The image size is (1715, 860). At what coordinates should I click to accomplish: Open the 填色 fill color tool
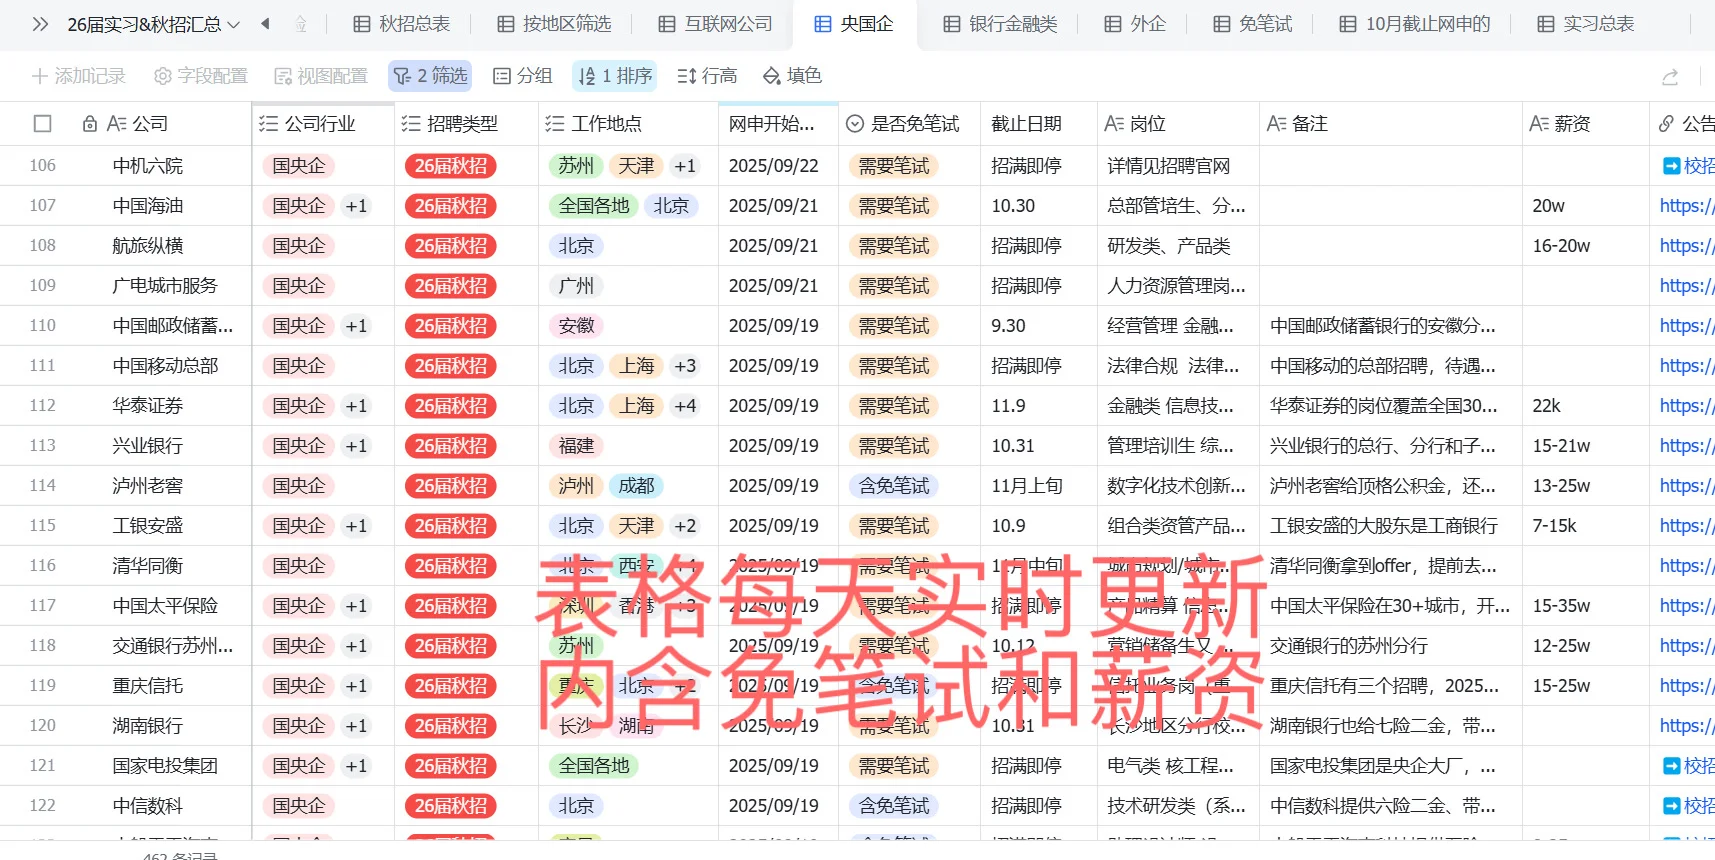[792, 76]
